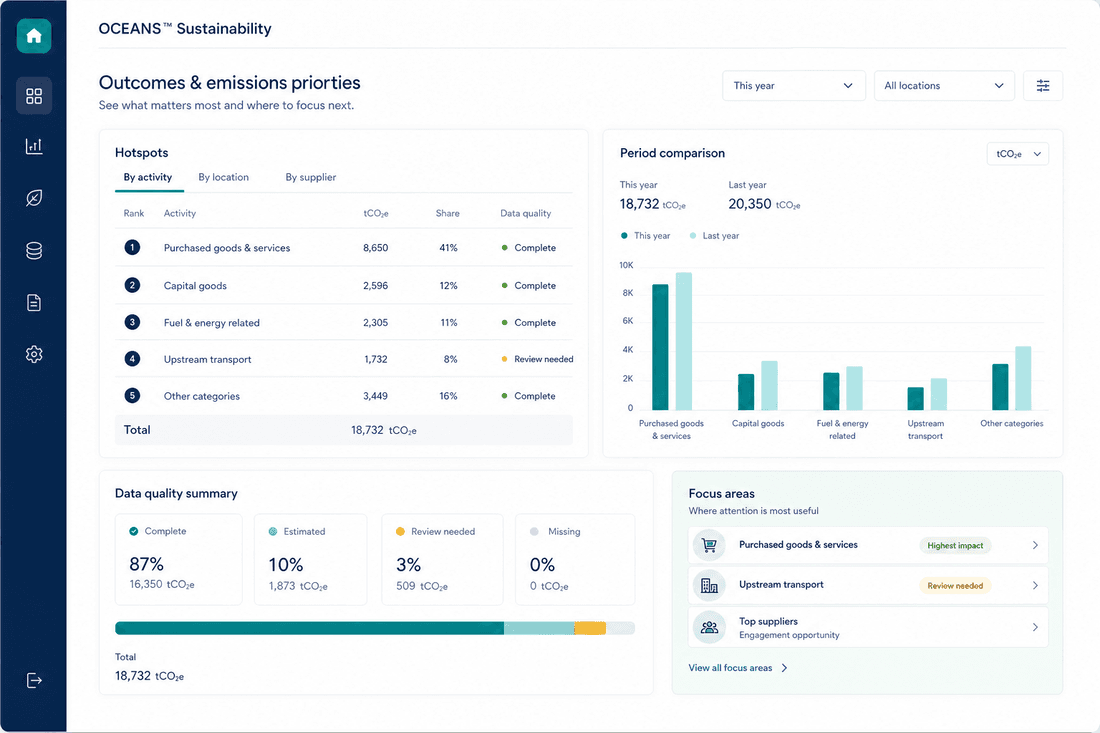Switch to the By location tab
The image size is (1100, 733).
pyautogui.click(x=223, y=177)
